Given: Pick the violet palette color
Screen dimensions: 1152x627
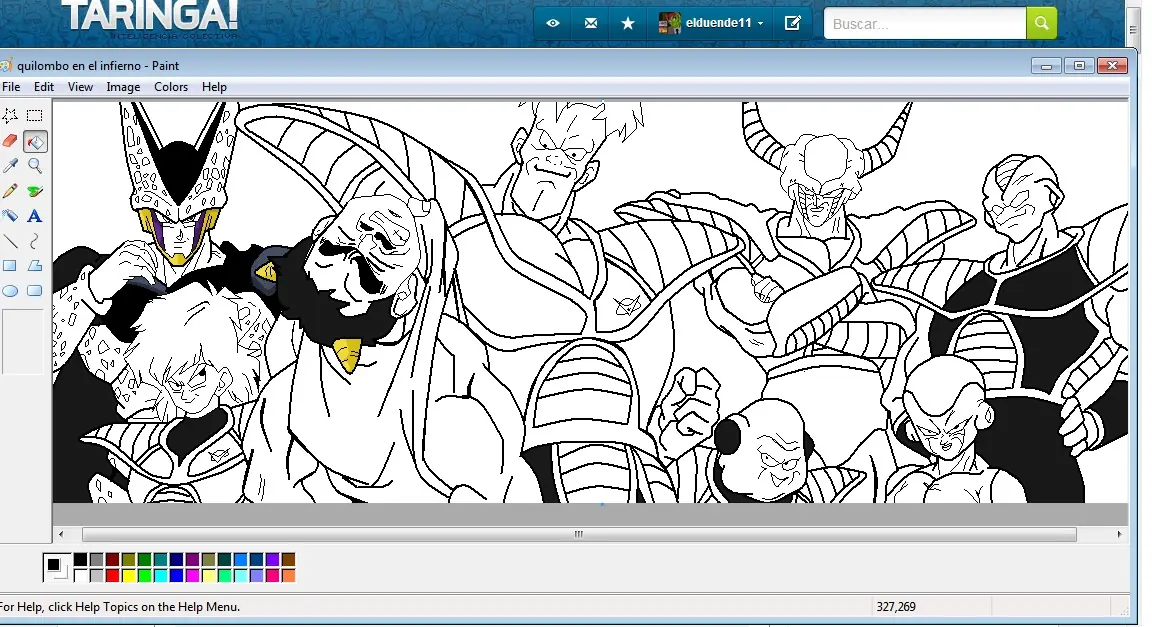Looking at the screenshot, I should click(273, 559).
